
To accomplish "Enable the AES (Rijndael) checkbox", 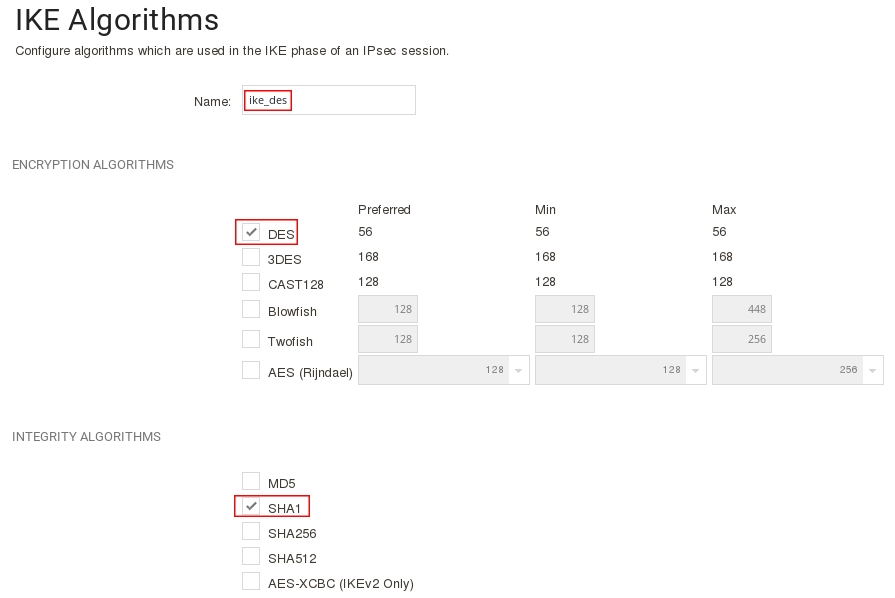I will pyautogui.click(x=251, y=370).
